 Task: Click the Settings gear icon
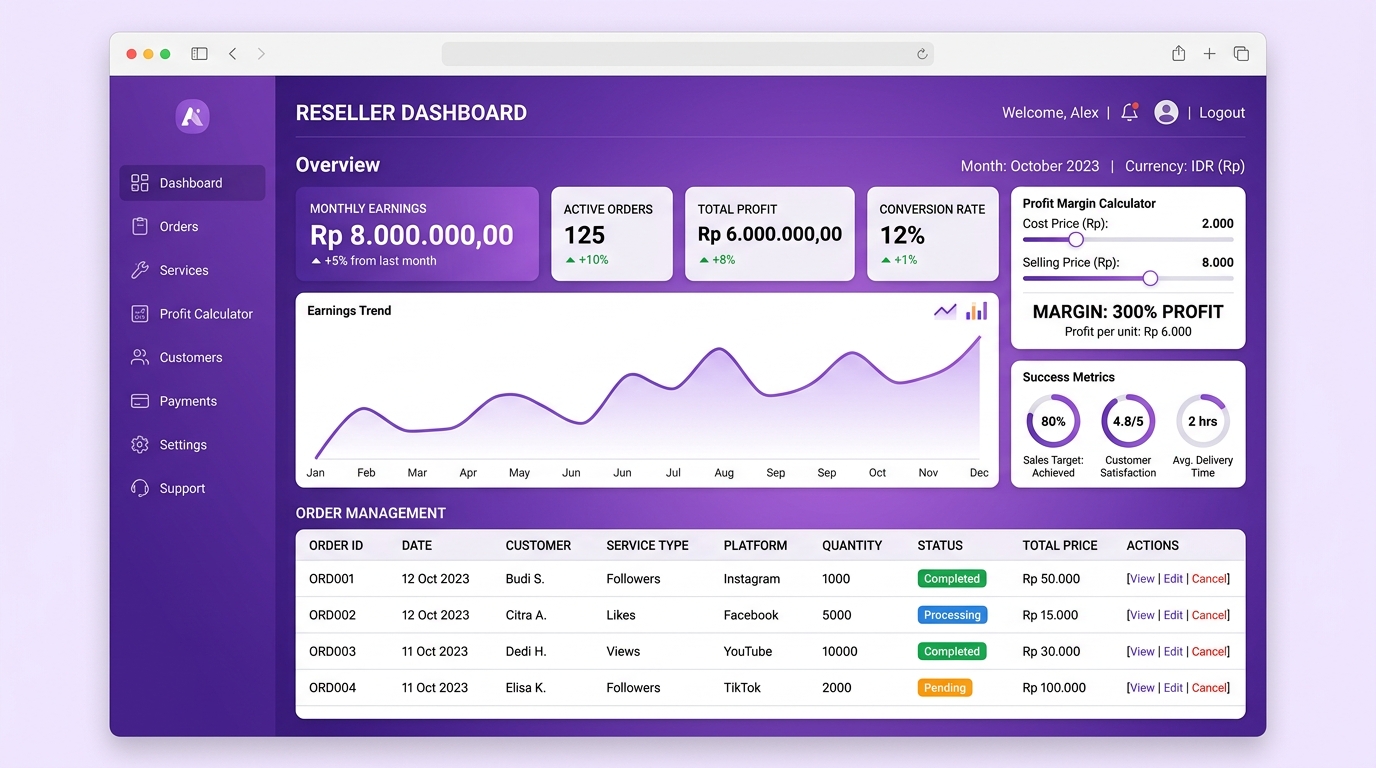coord(140,445)
